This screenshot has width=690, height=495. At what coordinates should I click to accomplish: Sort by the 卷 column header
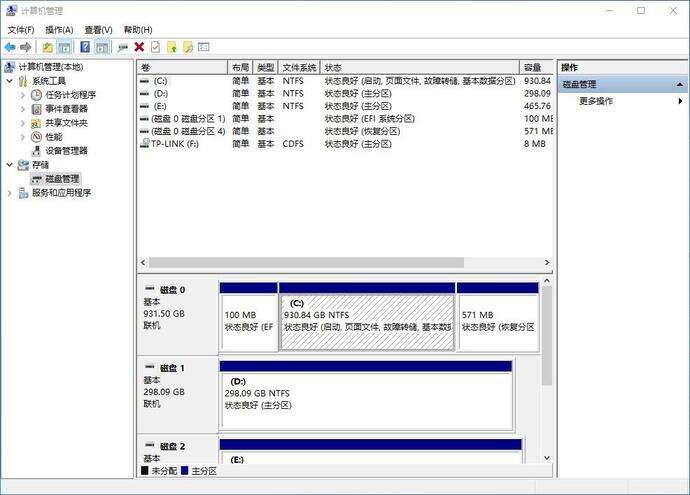tap(182, 67)
